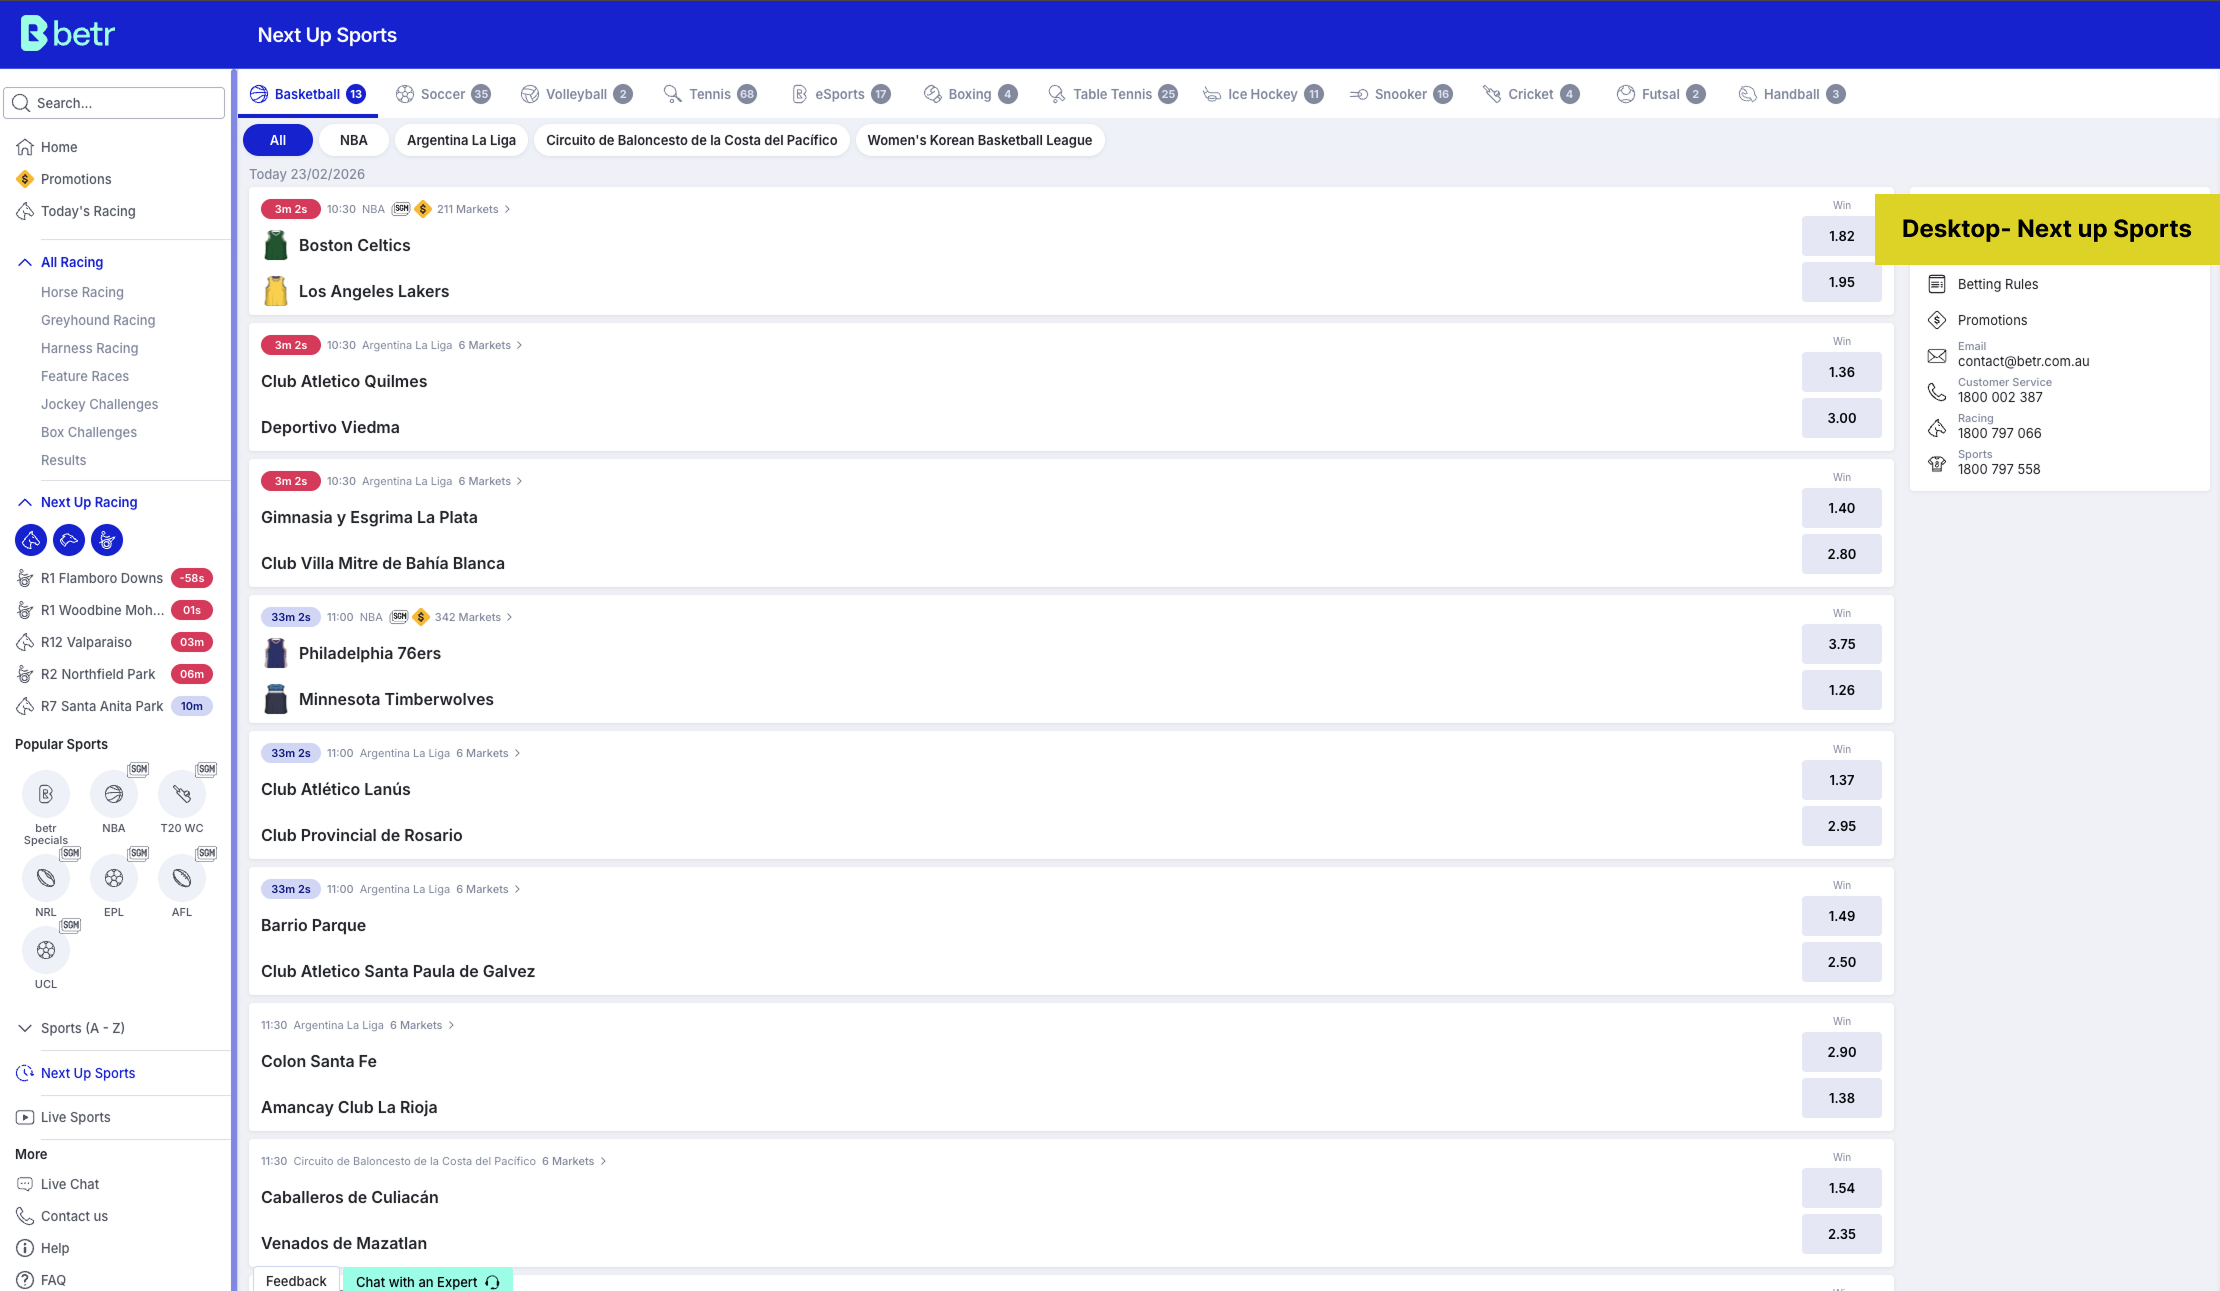The width and height of the screenshot is (2220, 1291).
Task: Click the betr logo in header
Action: pyautogui.click(x=68, y=34)
